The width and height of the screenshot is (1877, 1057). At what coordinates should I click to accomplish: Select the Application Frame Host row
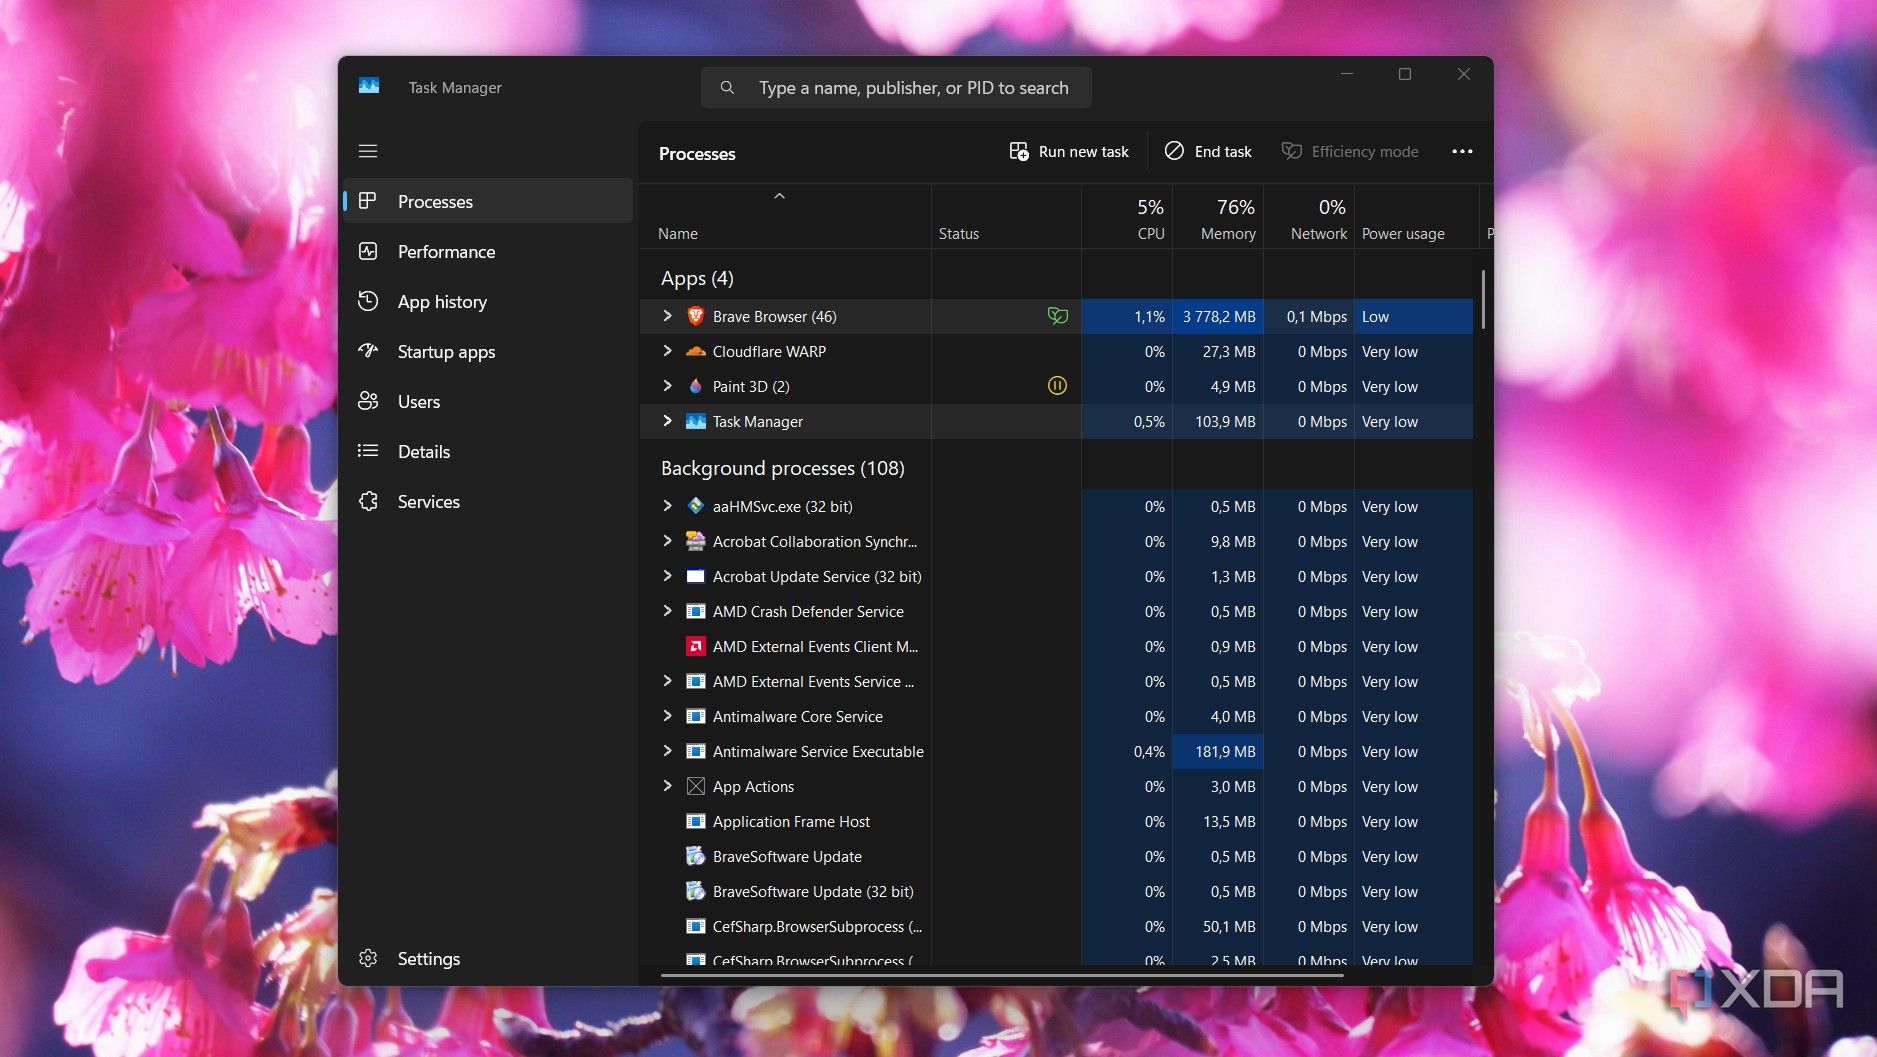point(1056,821)
